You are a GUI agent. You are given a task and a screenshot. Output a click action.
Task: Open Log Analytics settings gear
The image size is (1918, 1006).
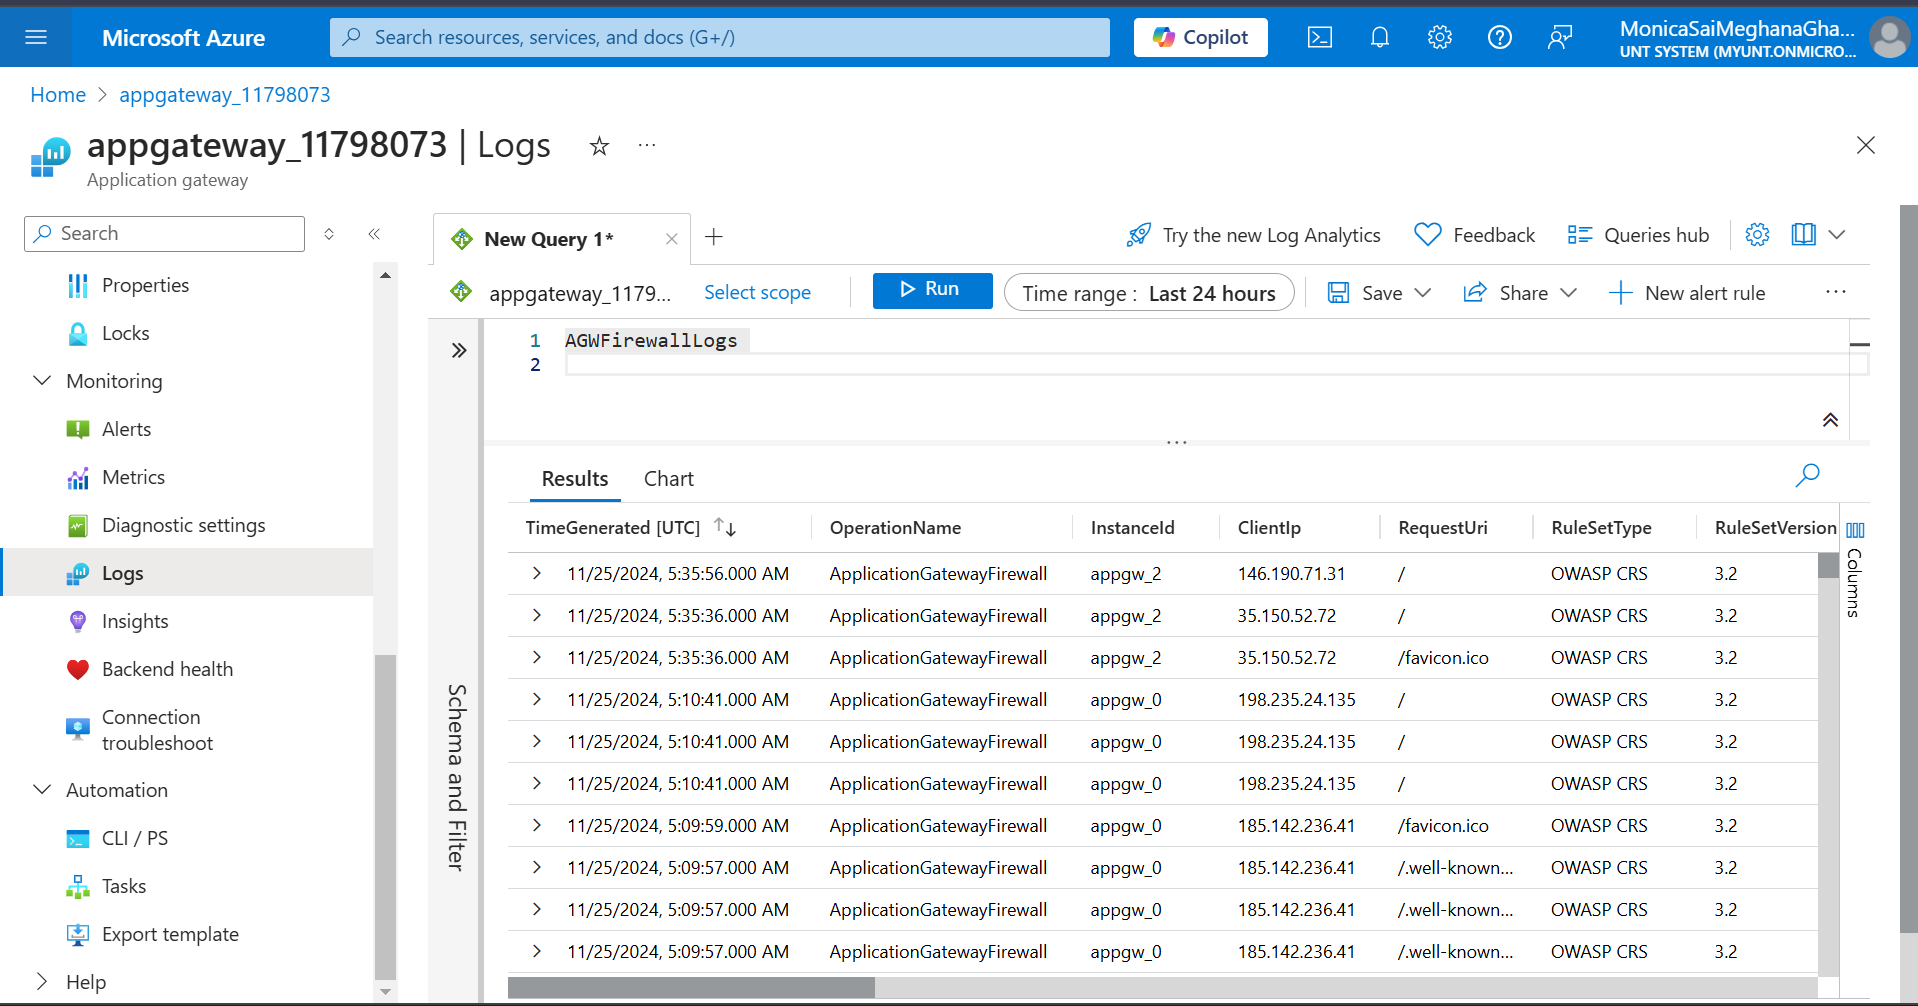tap(1757, 235)
